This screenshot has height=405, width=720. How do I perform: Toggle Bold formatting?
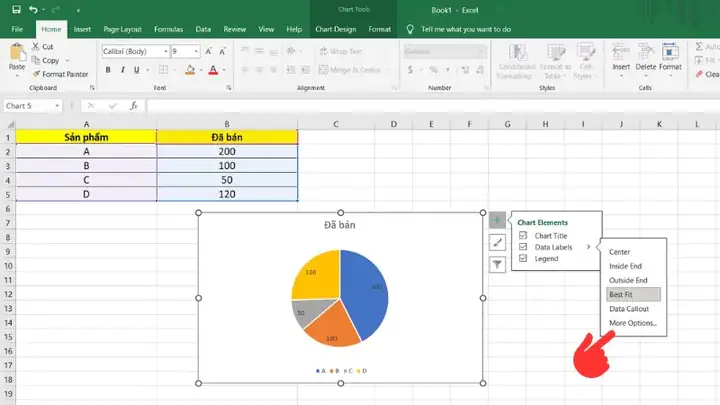pyautogui.click(x=108, y=70)
